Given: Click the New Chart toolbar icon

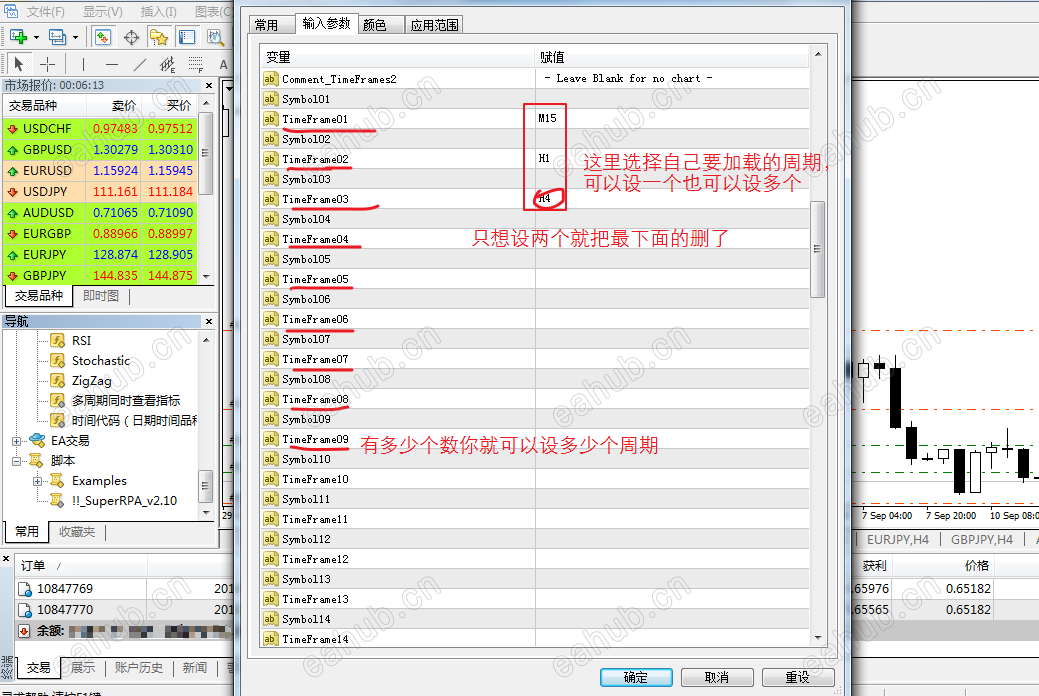Looking at the screenshot, I should tap(18, 37).
